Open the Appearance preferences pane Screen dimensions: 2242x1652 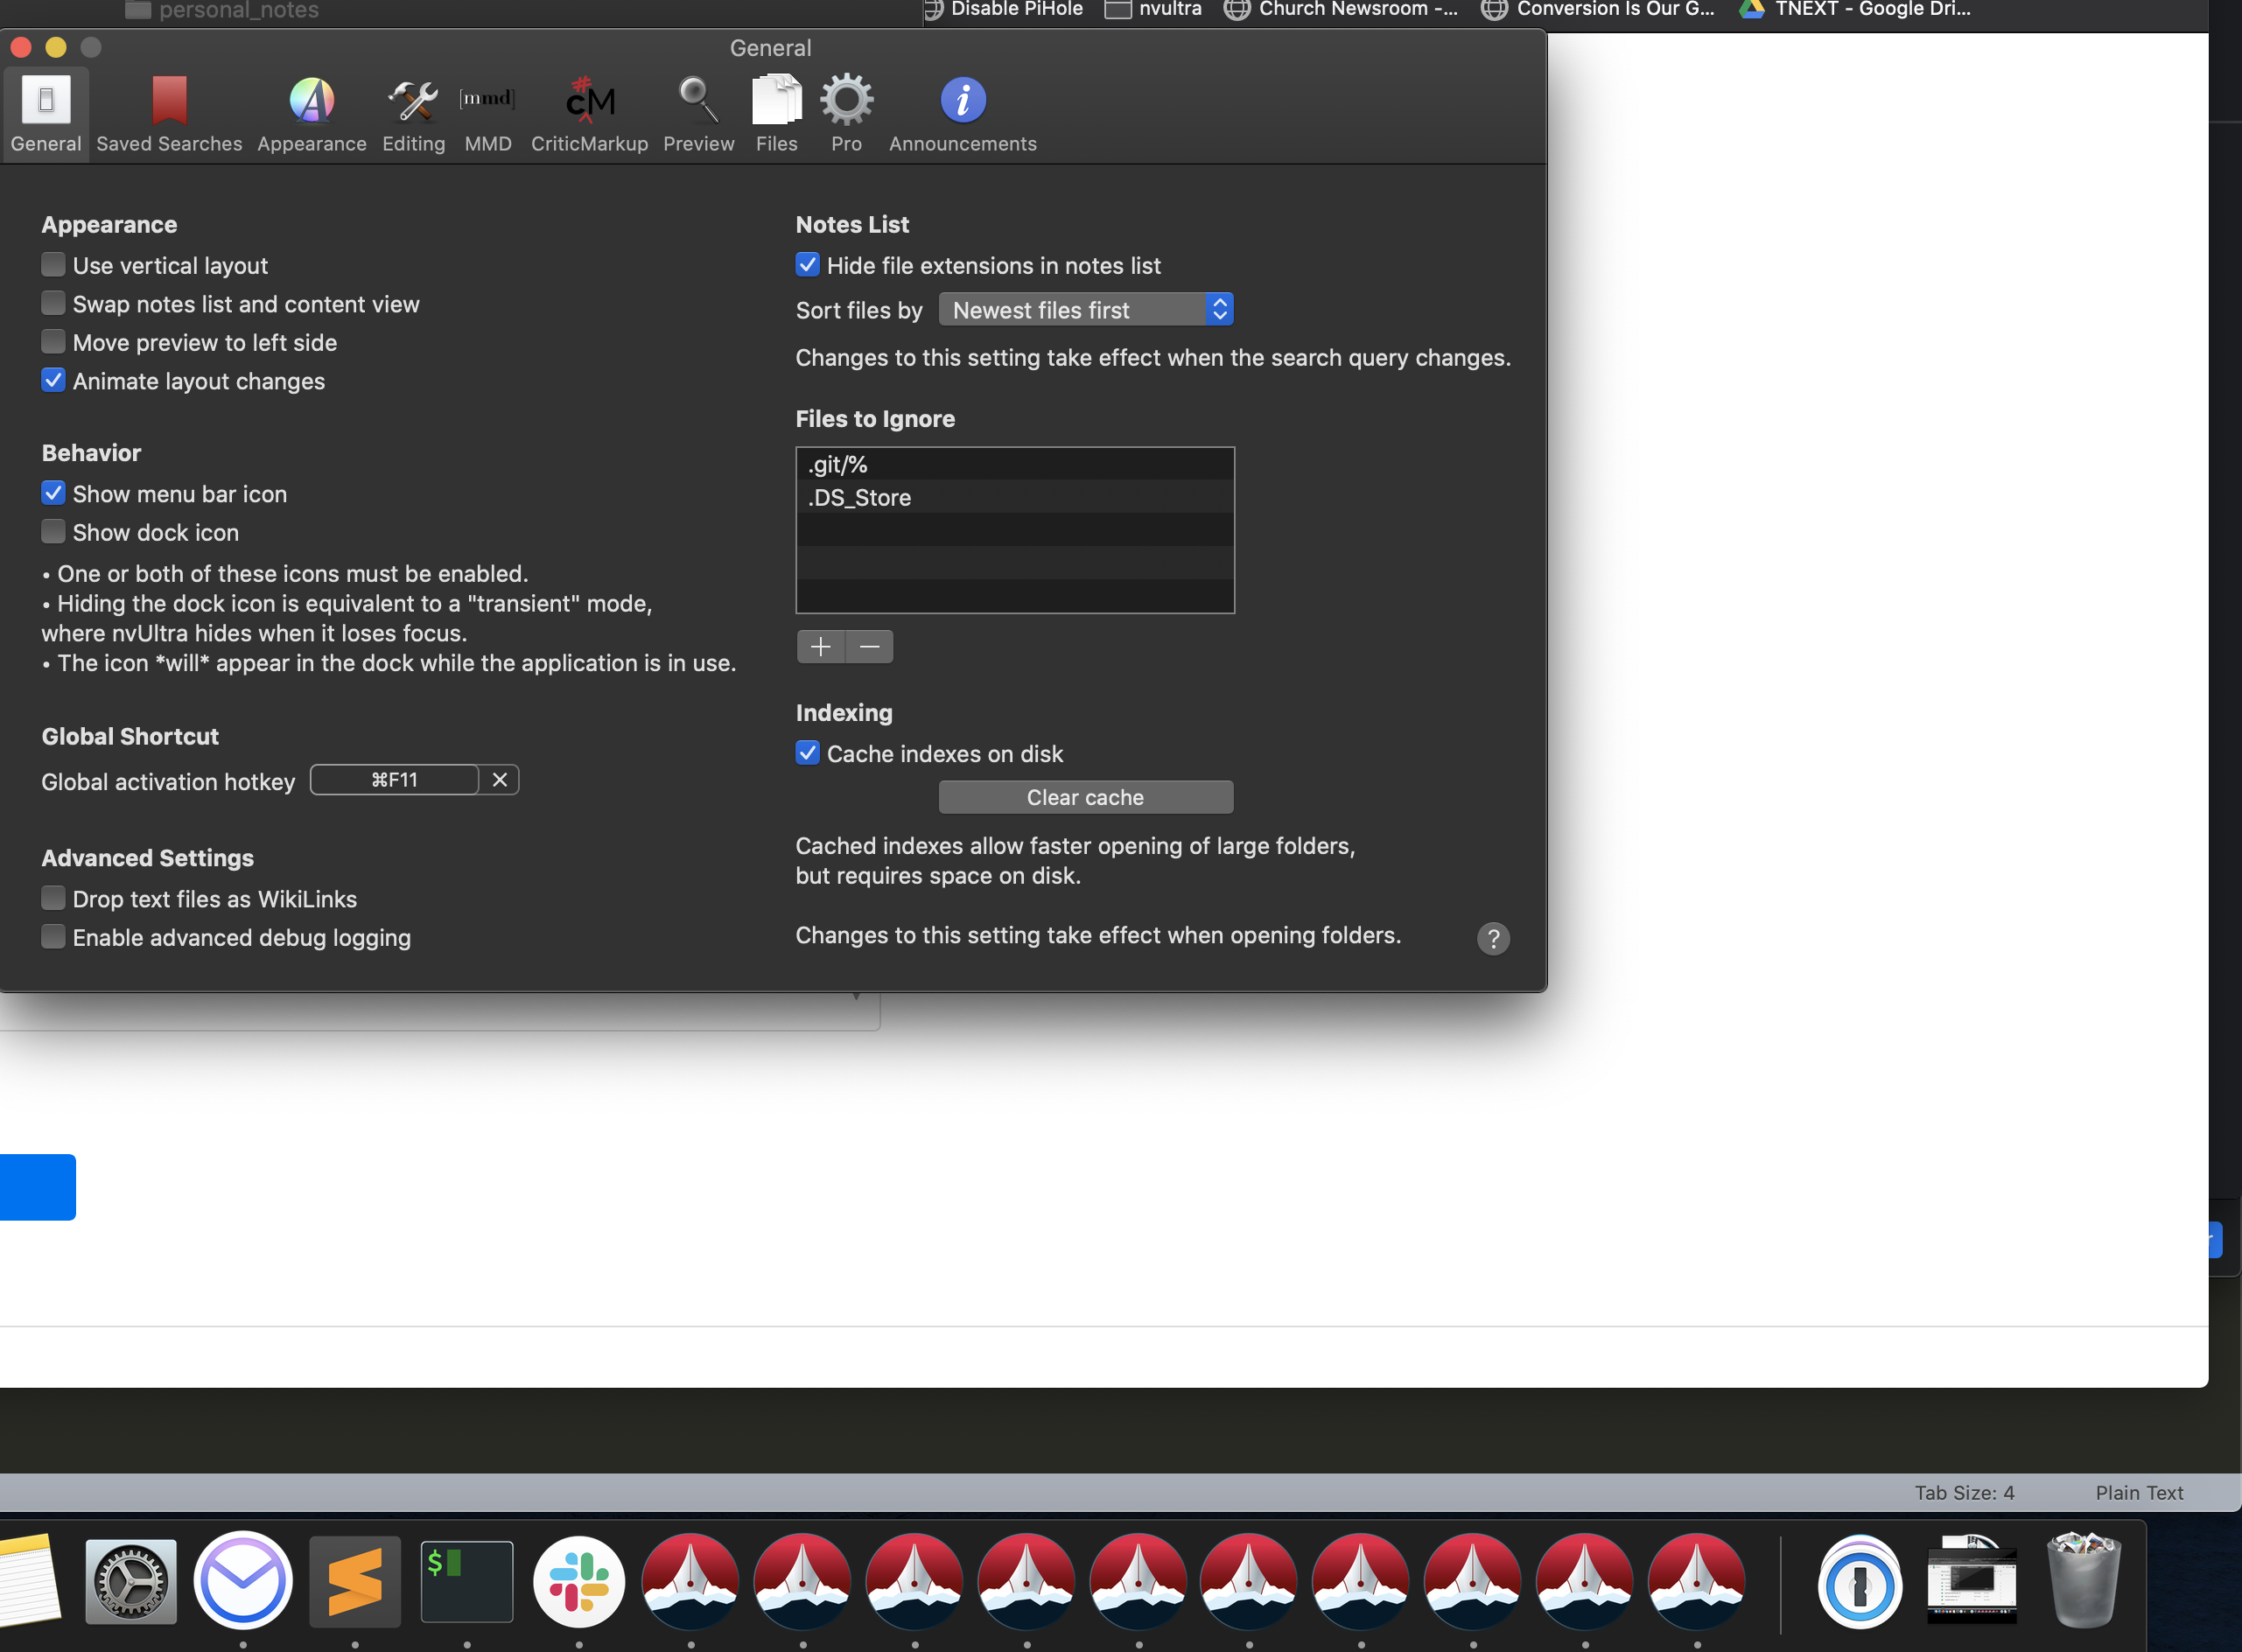pos(311,114)
